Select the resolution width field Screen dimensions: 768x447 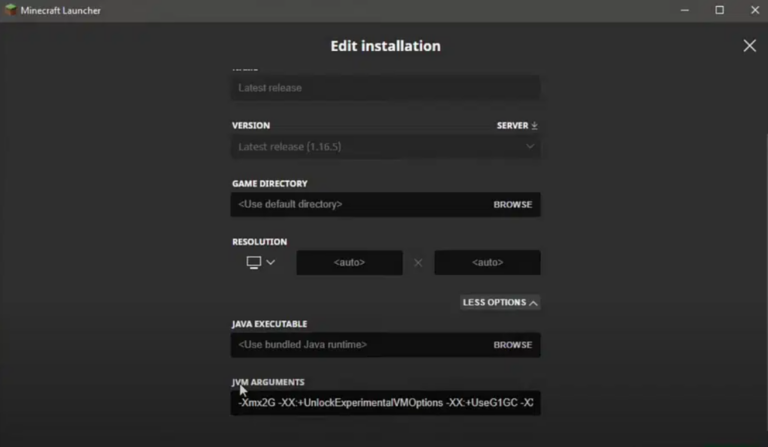click(349, 263)
